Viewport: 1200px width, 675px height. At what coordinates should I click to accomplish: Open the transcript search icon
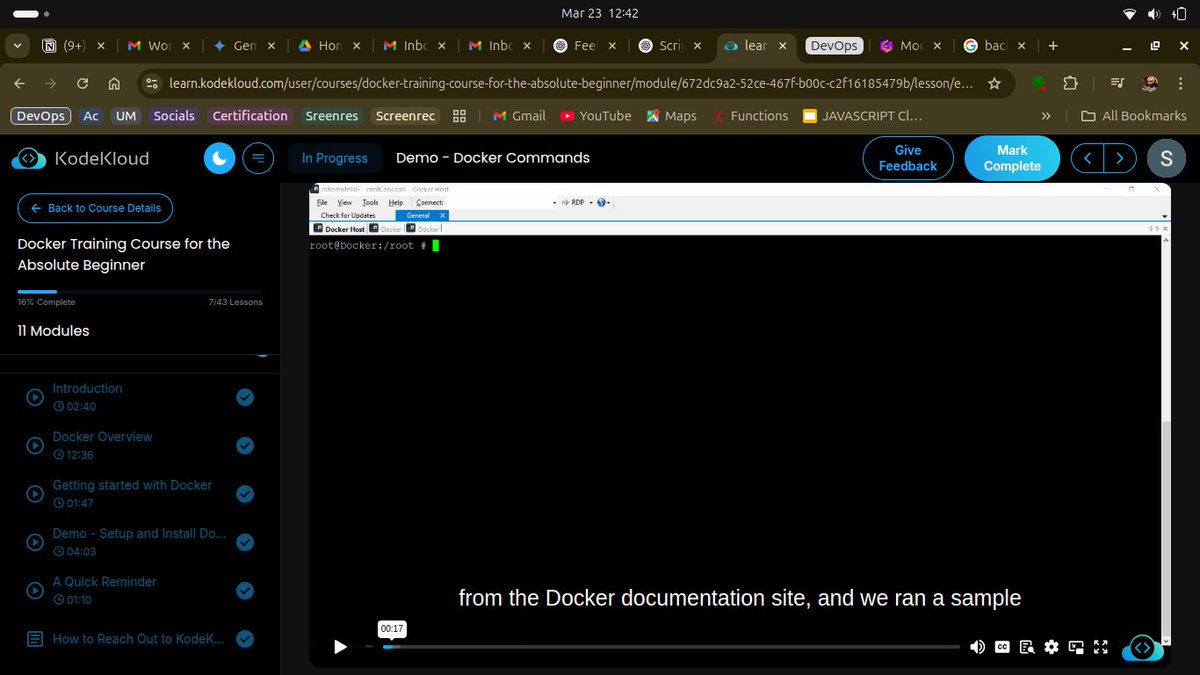tap(1026, 647)
